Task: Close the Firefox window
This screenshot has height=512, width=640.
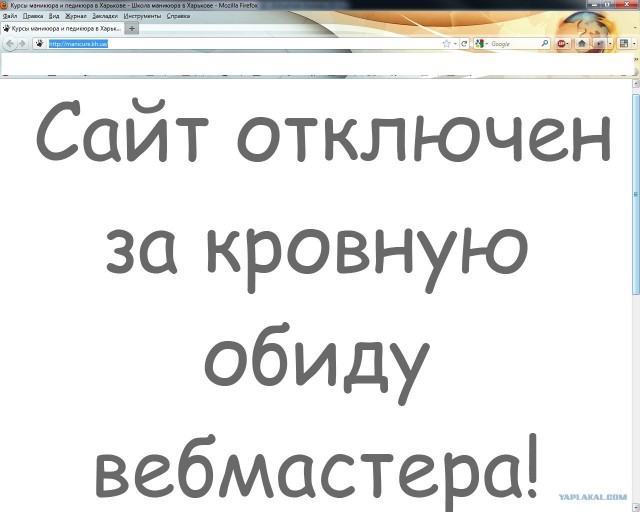Action: pos(627,4)
